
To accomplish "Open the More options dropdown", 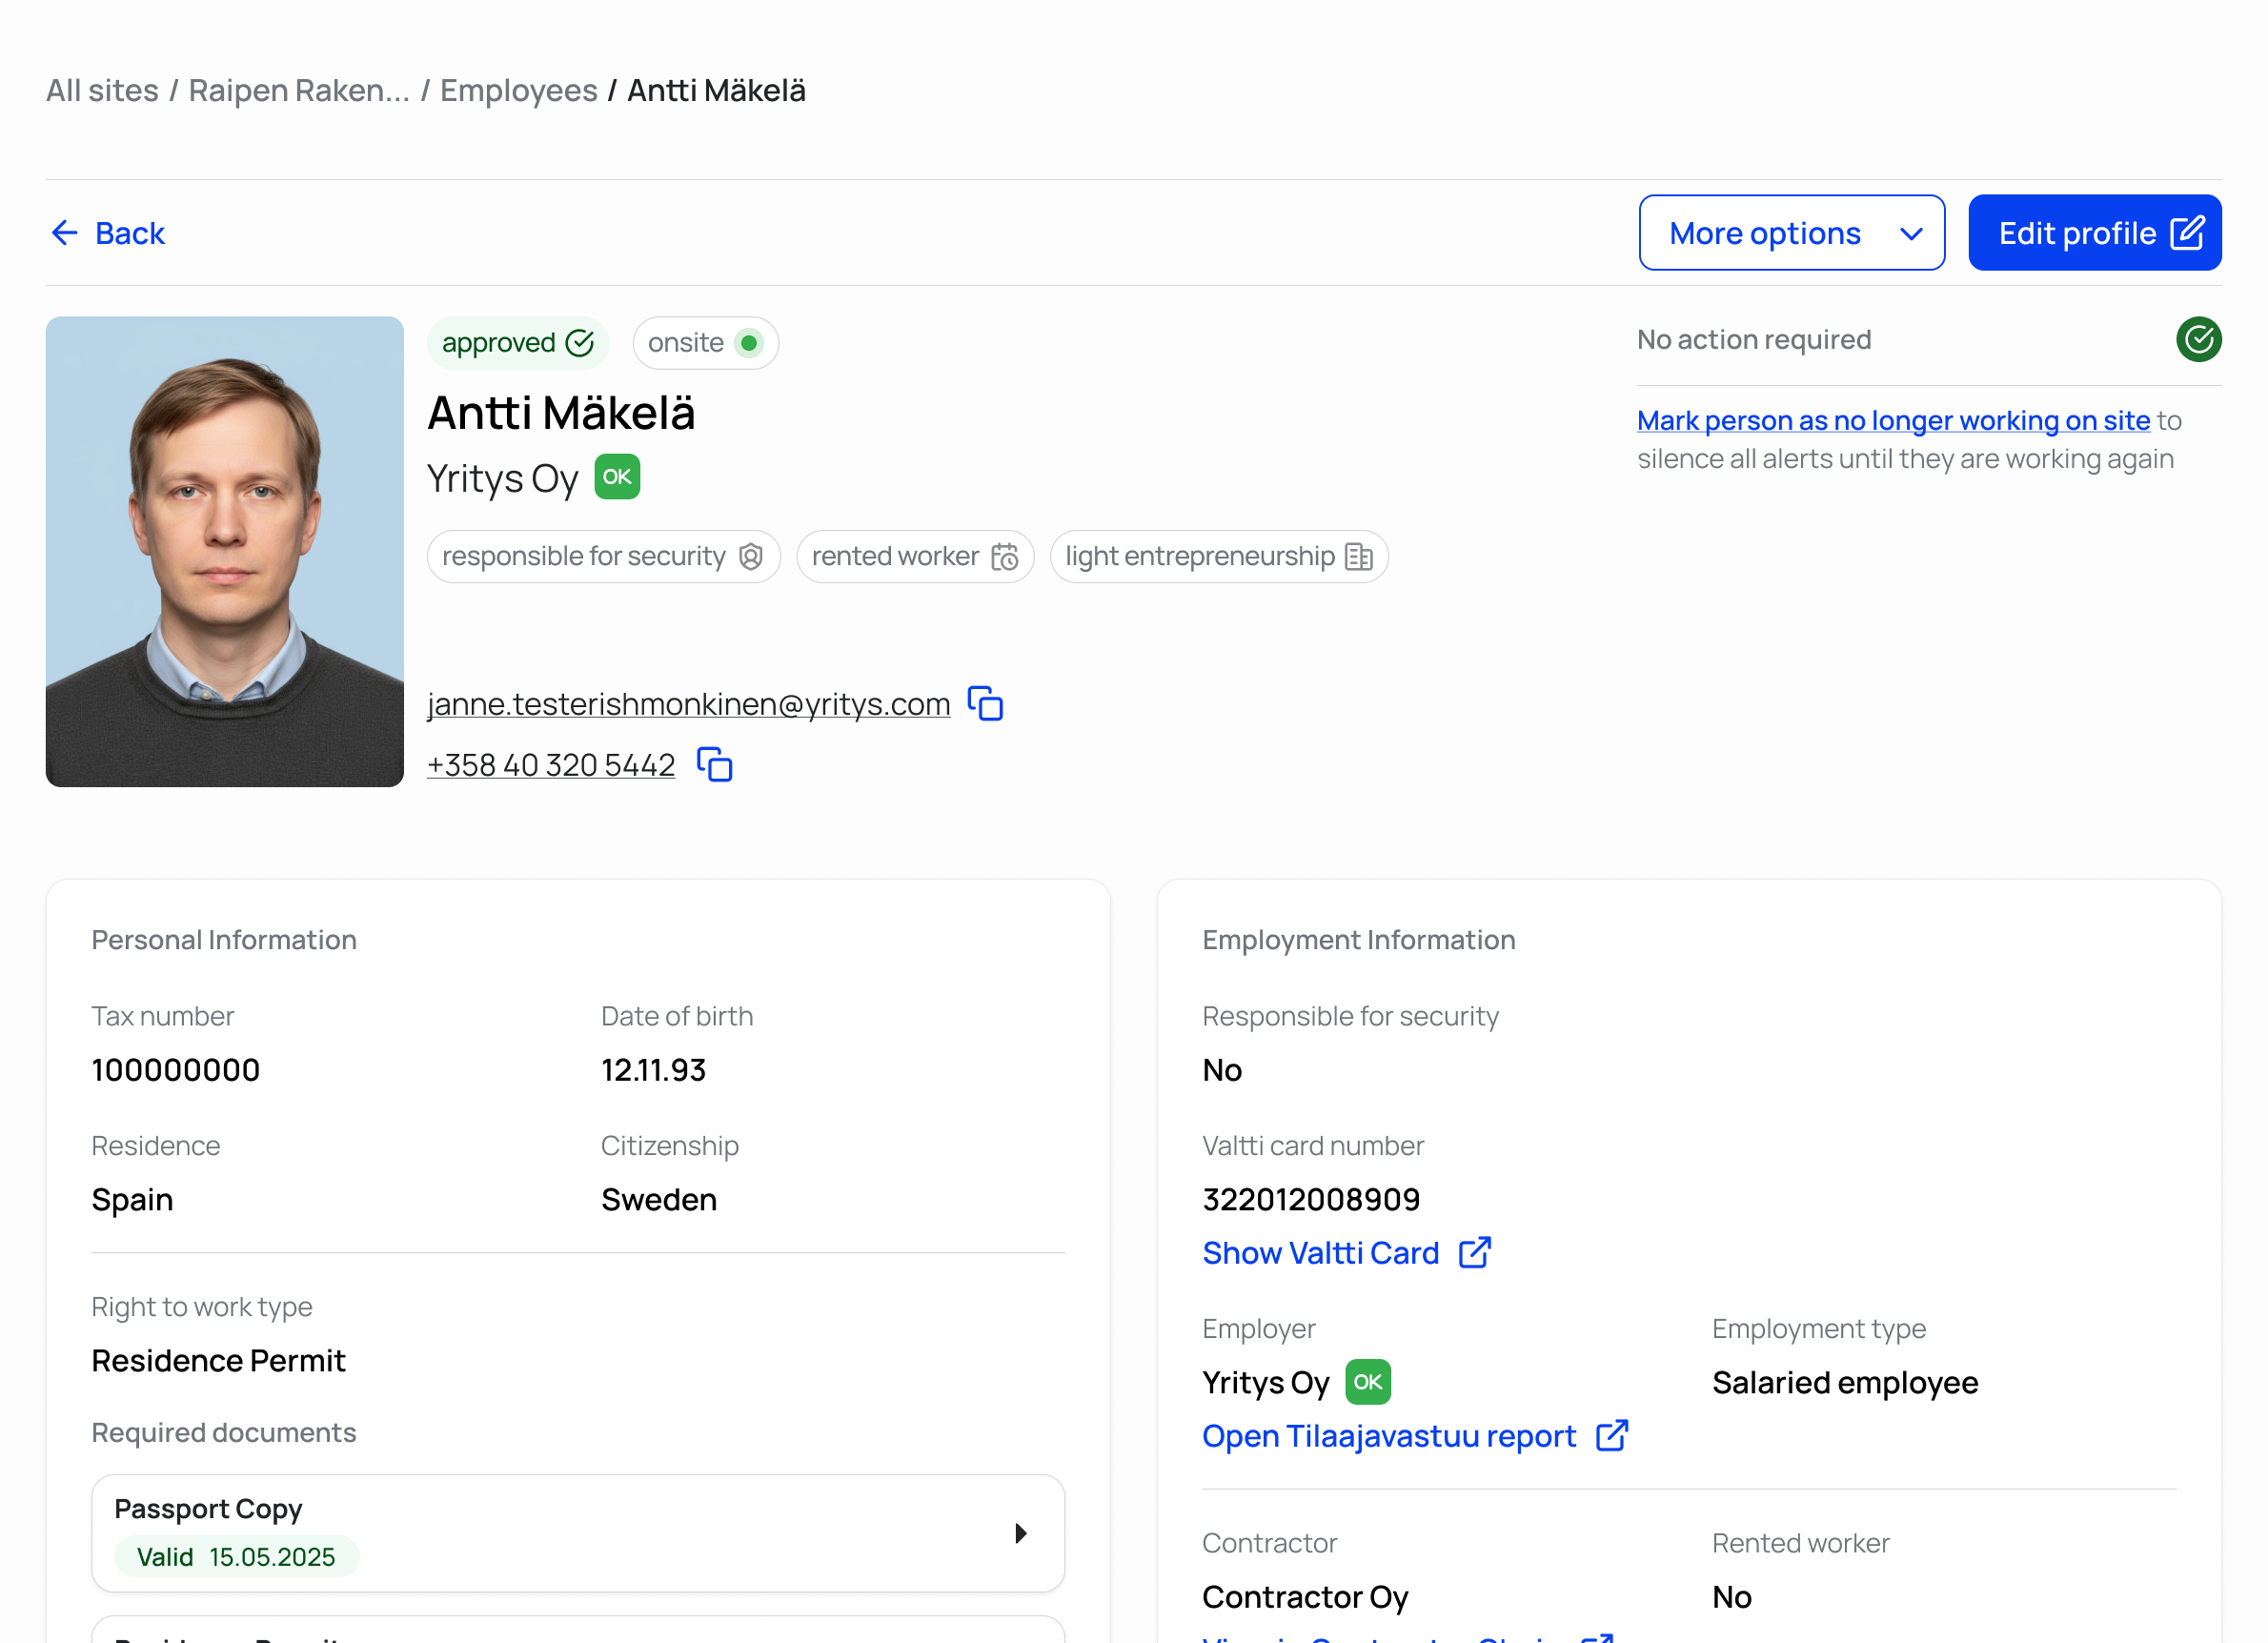I will (1791, 233).
